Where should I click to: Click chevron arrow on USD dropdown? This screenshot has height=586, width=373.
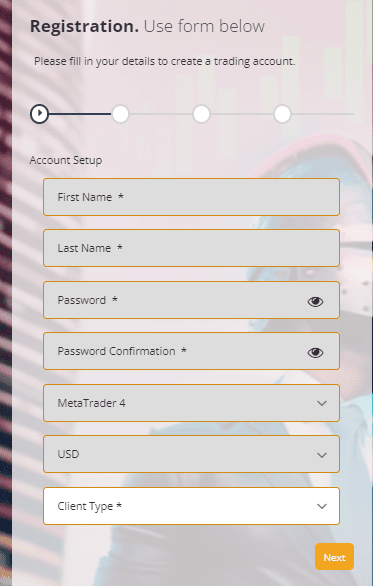tap(322, 455)
